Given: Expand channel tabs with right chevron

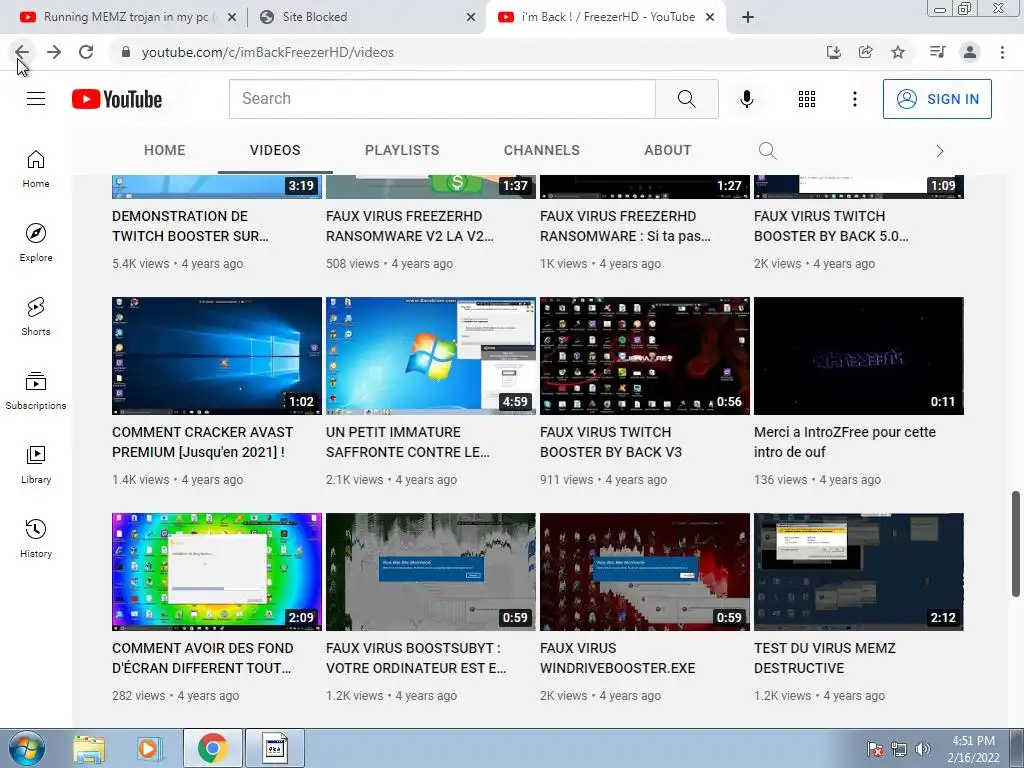Looking at the screenshot, I should point(940,151).
